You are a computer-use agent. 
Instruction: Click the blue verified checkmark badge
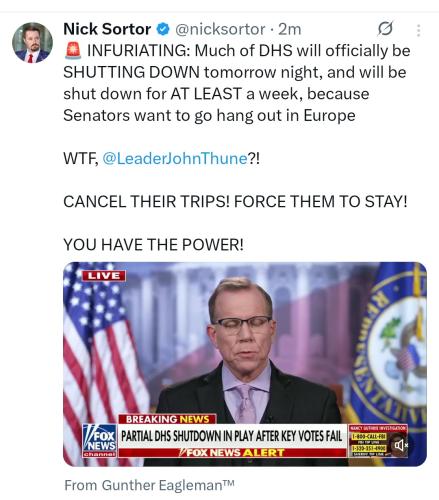coord(163,29)
